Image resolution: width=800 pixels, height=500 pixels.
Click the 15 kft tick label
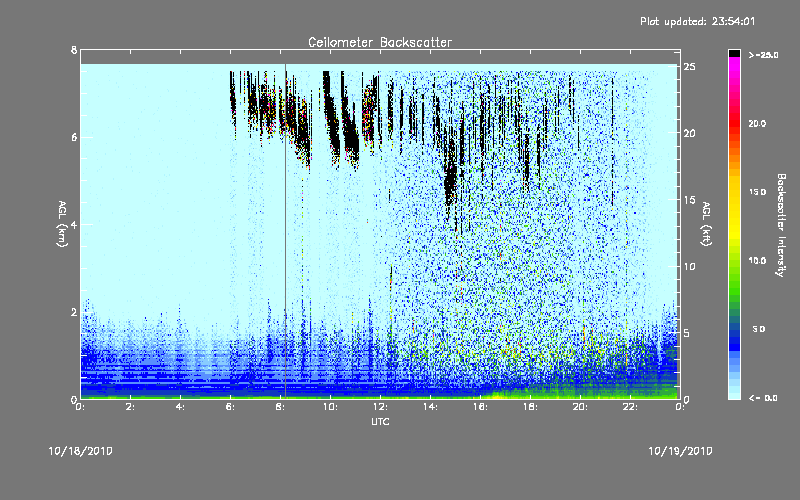689,200
